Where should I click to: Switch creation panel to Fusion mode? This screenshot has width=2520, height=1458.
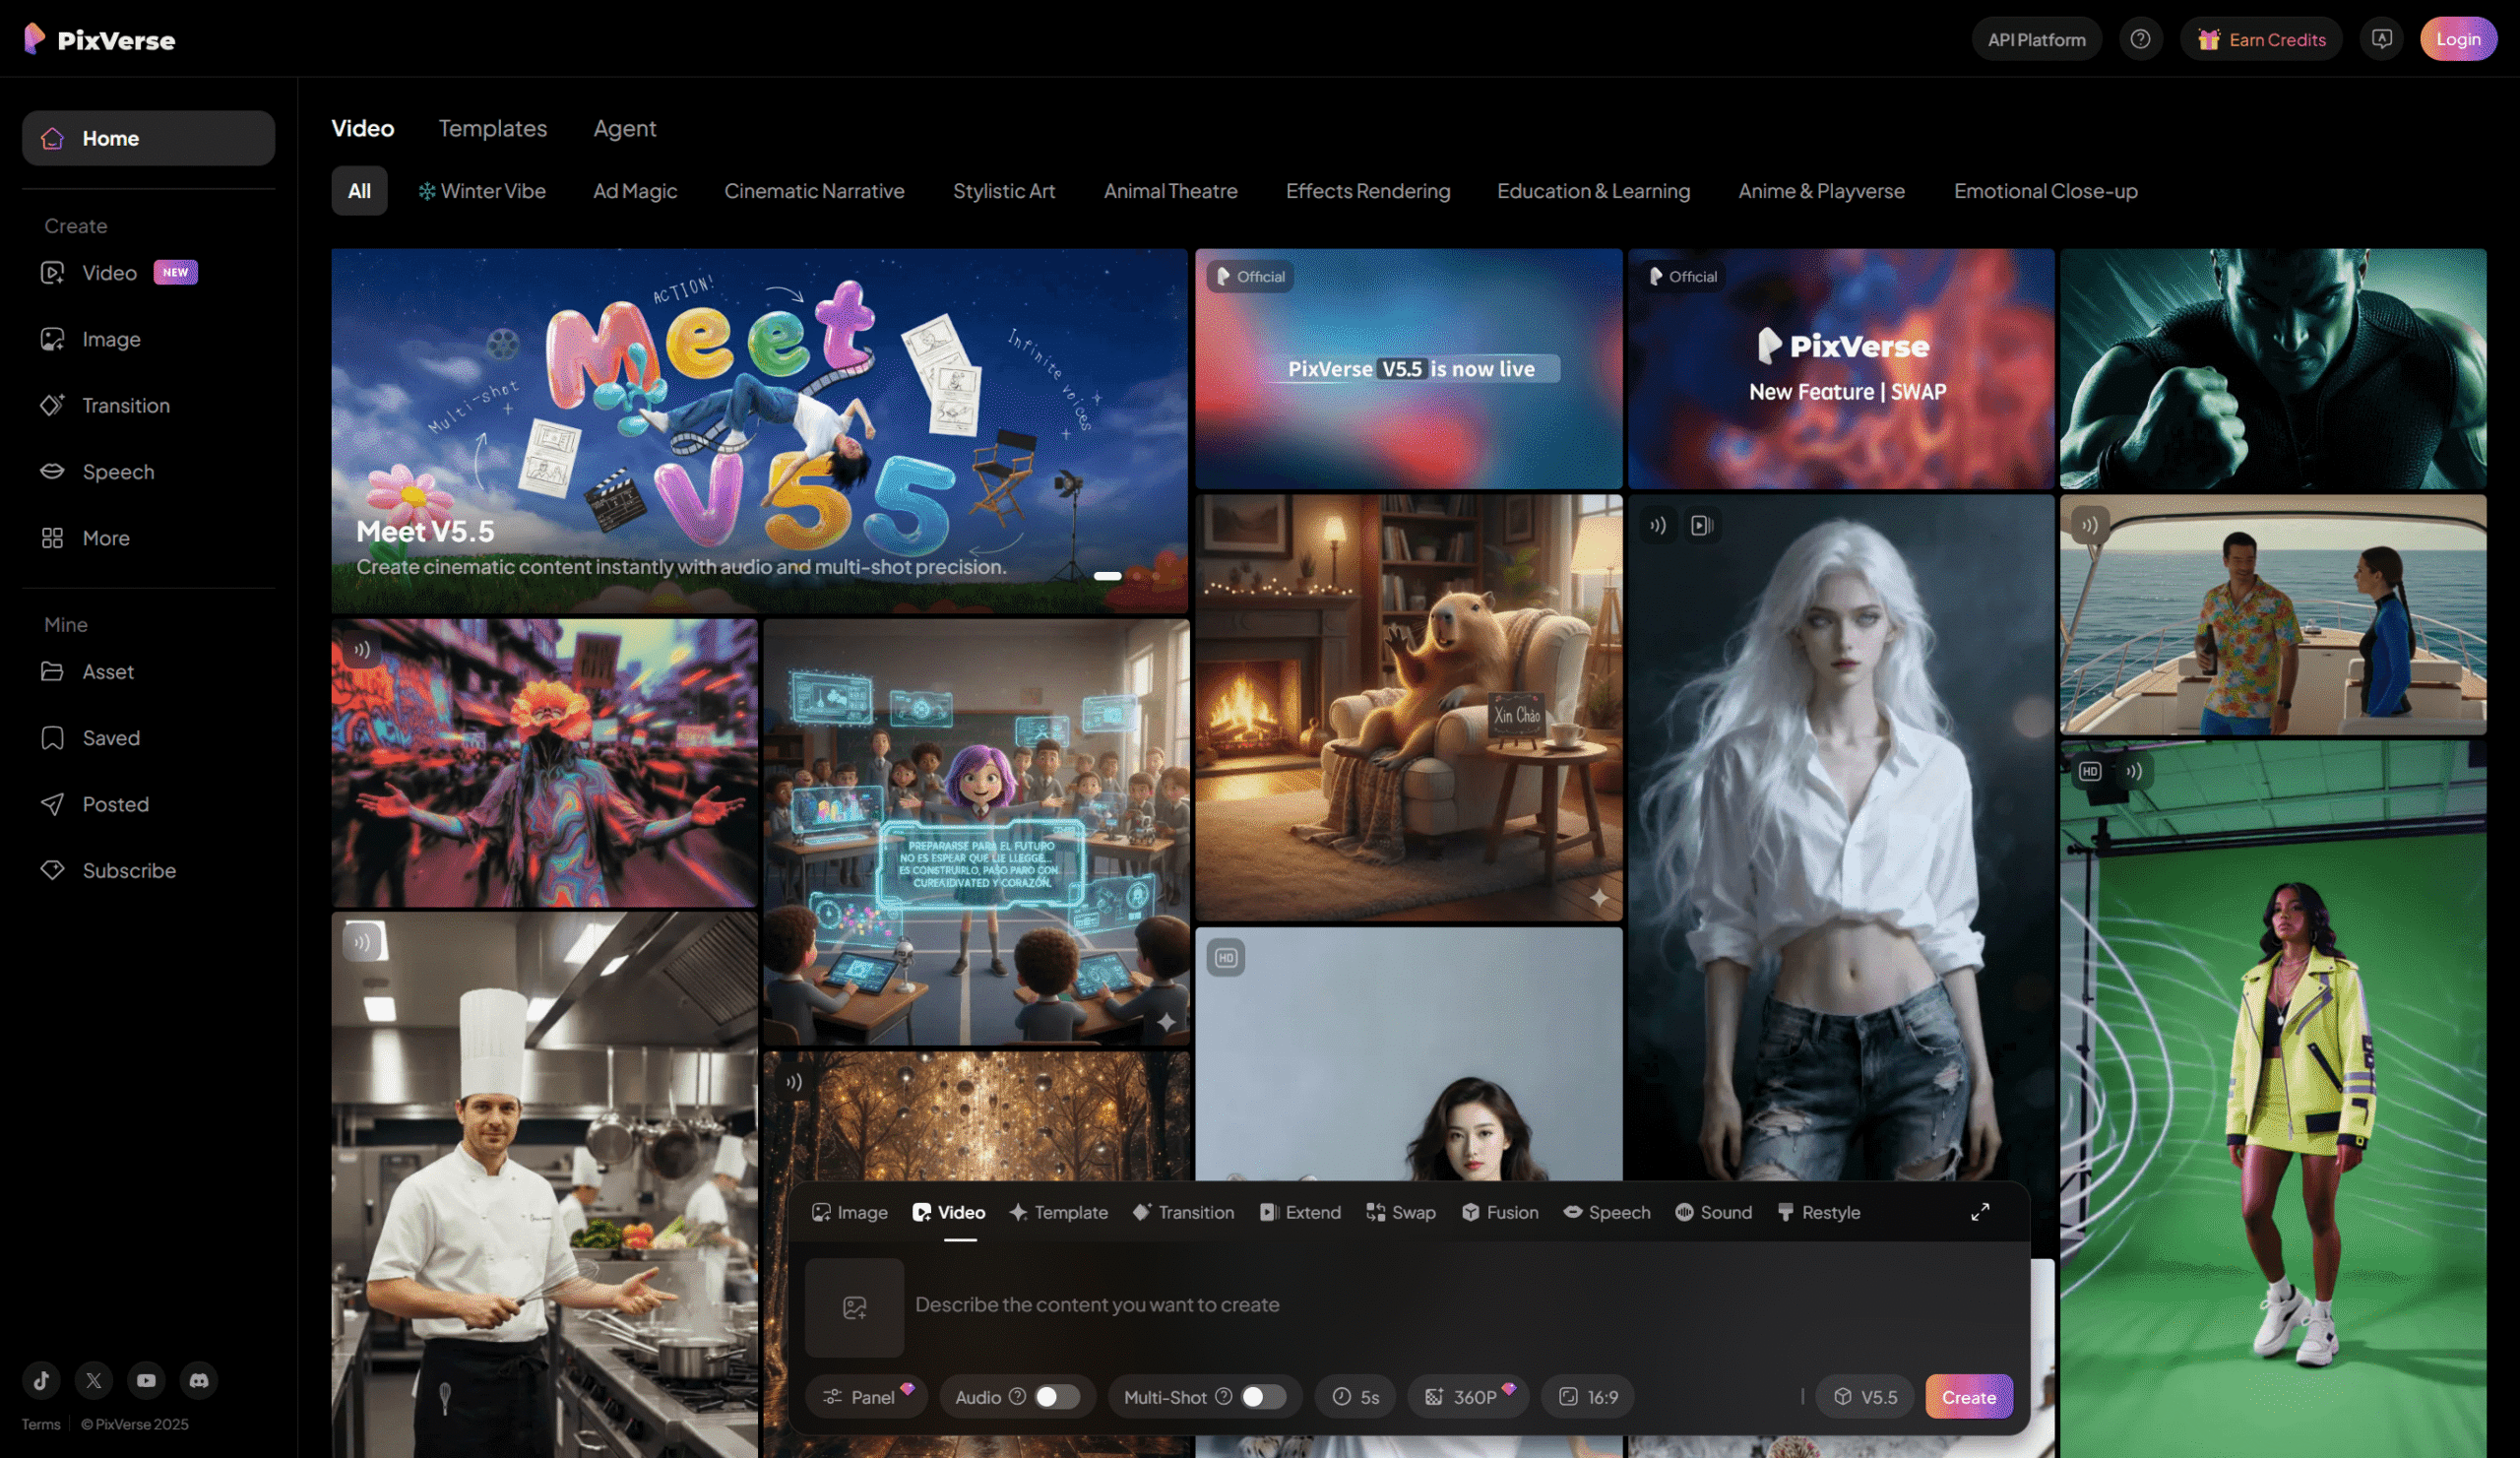(x=1499, y=1212)
